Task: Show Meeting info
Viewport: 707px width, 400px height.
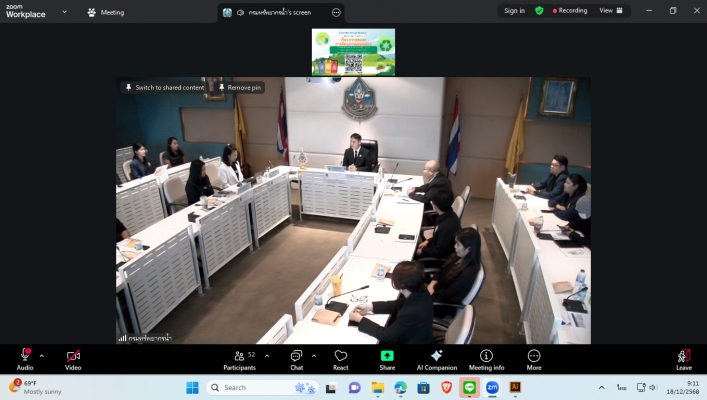Action: 486,357
